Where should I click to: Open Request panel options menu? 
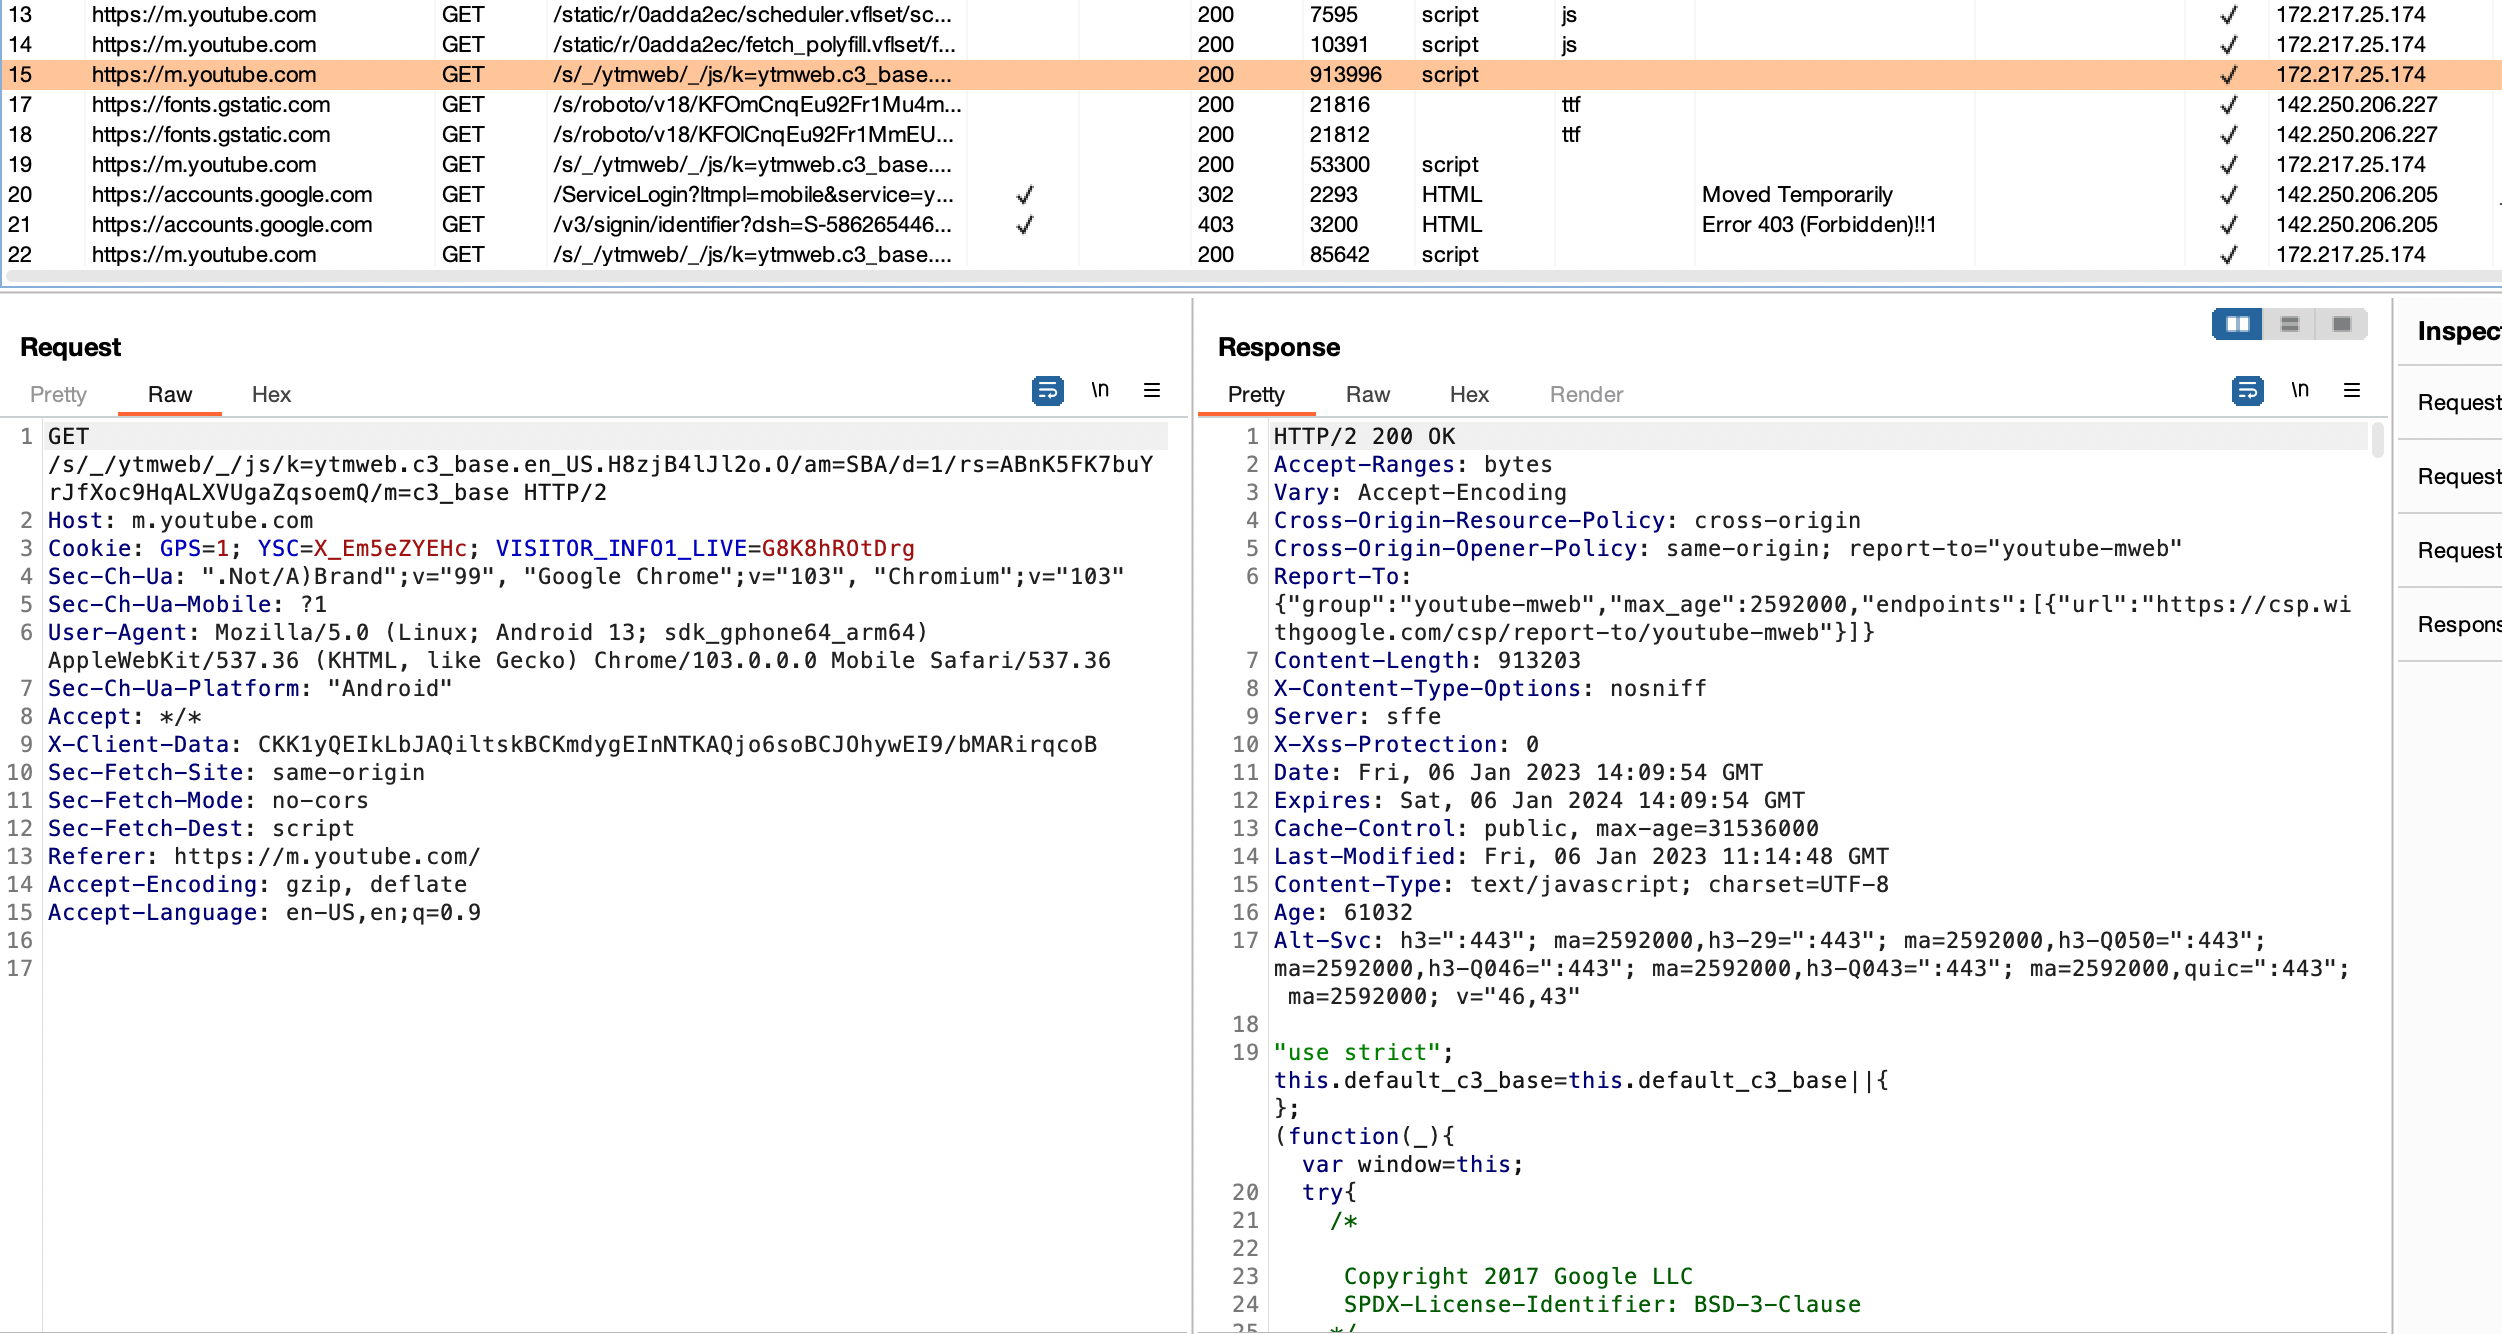coord(1152,390)
